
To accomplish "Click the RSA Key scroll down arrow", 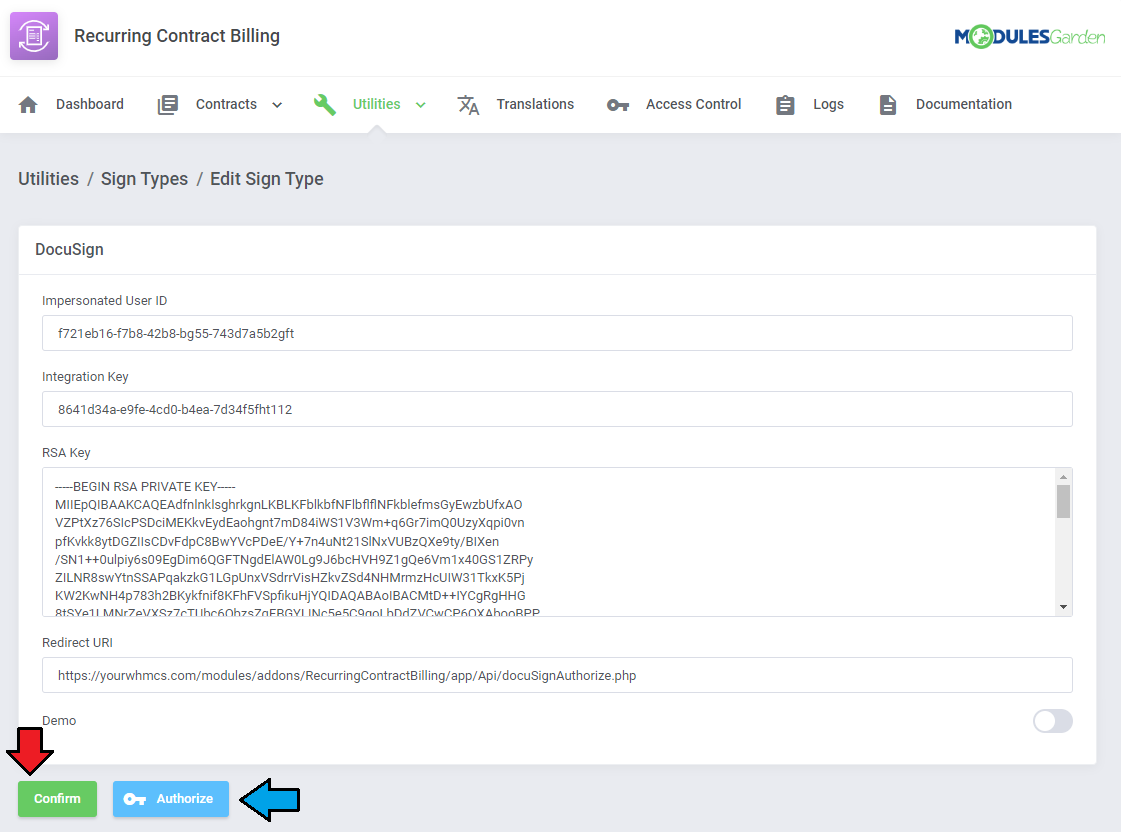I will tap(1063, 607).
